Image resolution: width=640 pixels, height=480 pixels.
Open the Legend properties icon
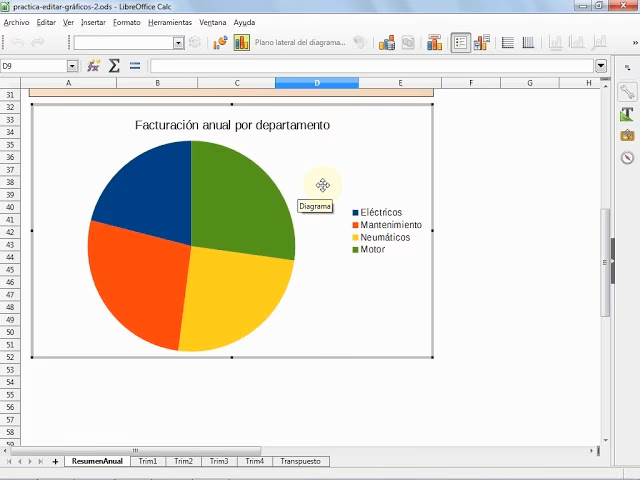[x=482, y=42]
